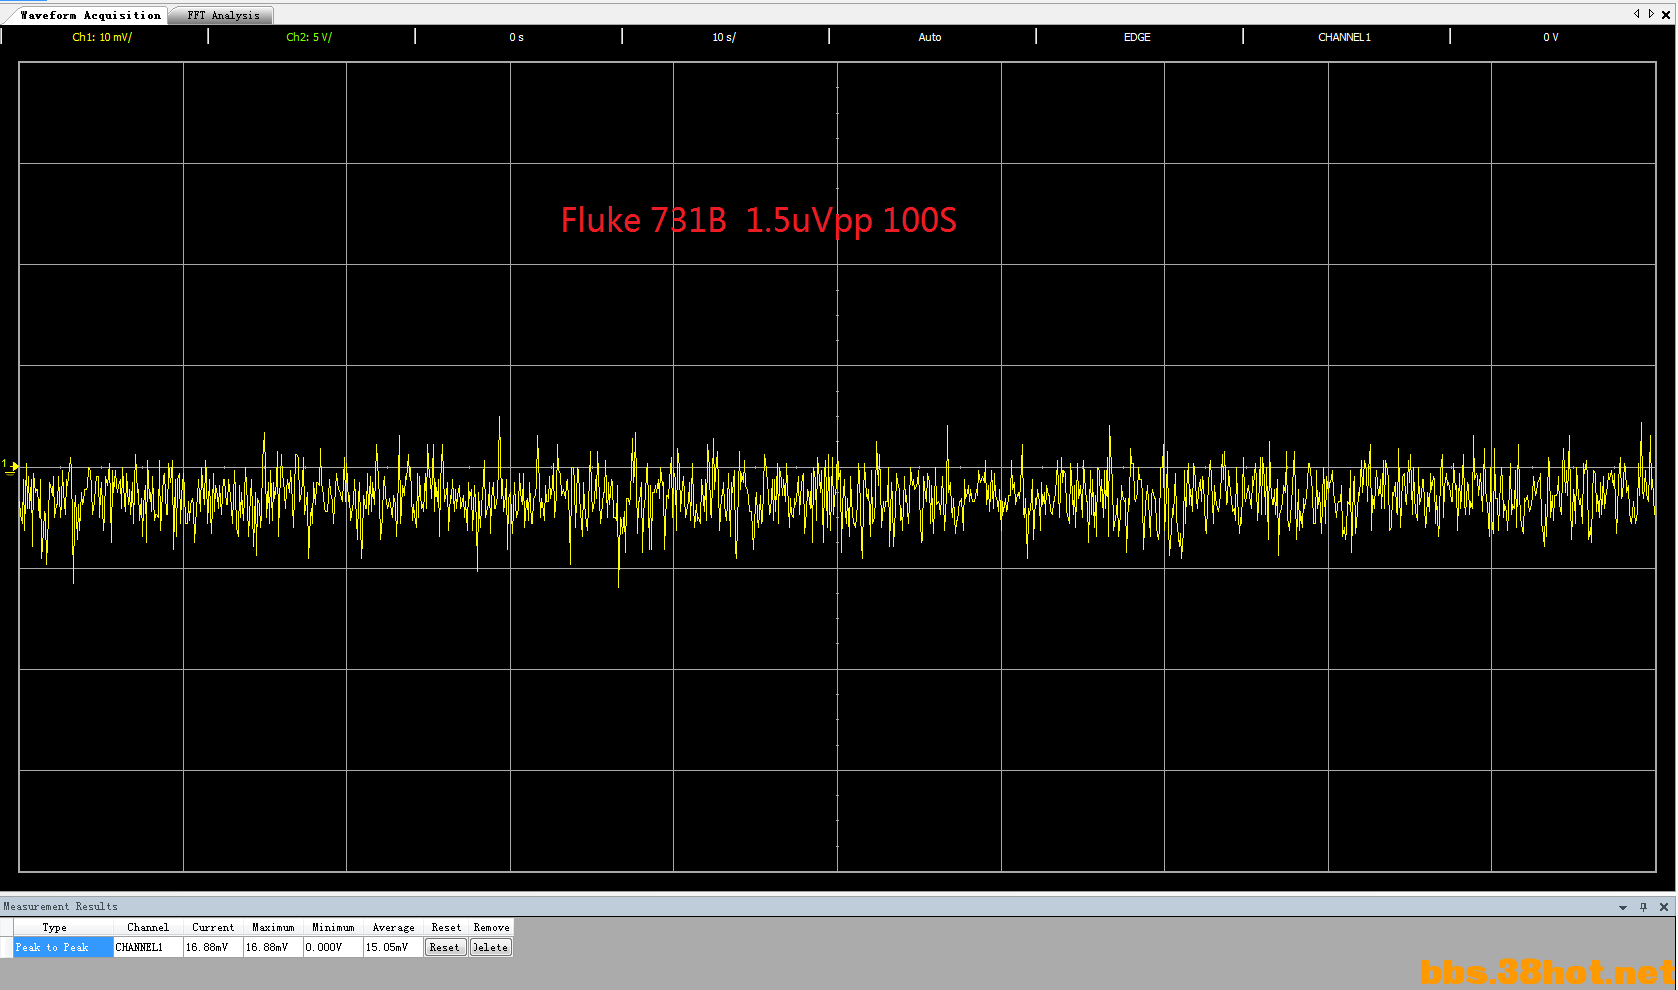The image size is (1678, 990).
Task: Click the channel 1 ground level marker
Action: [x=10, y=466]
